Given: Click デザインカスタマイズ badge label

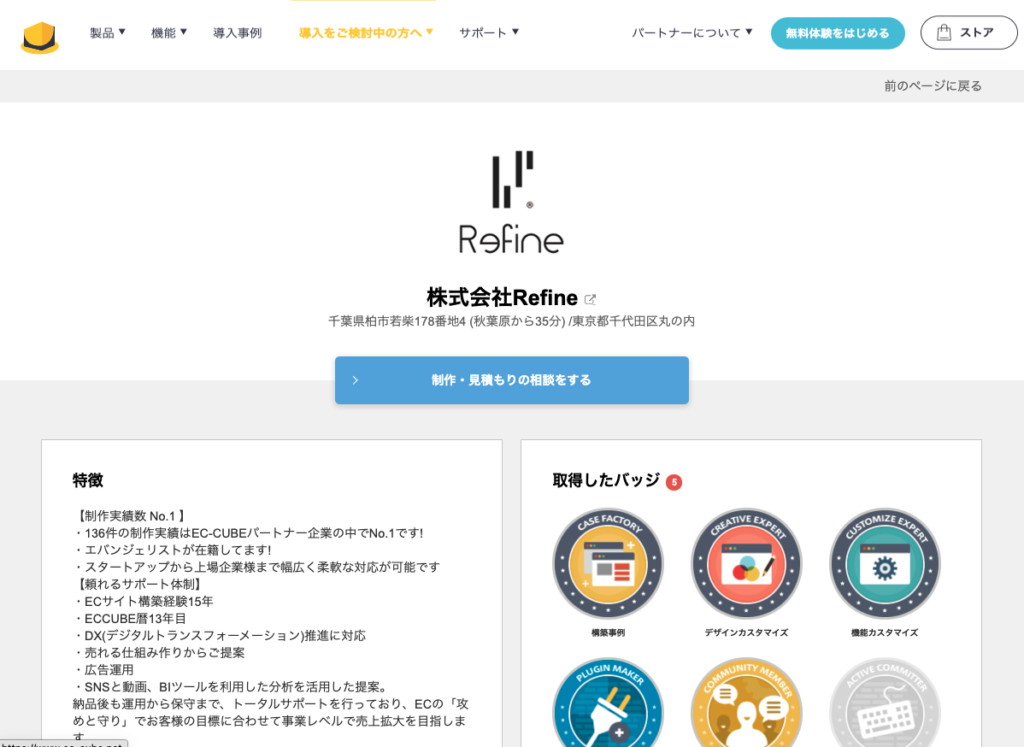Looking at the screenshot, I should [746, 633].
